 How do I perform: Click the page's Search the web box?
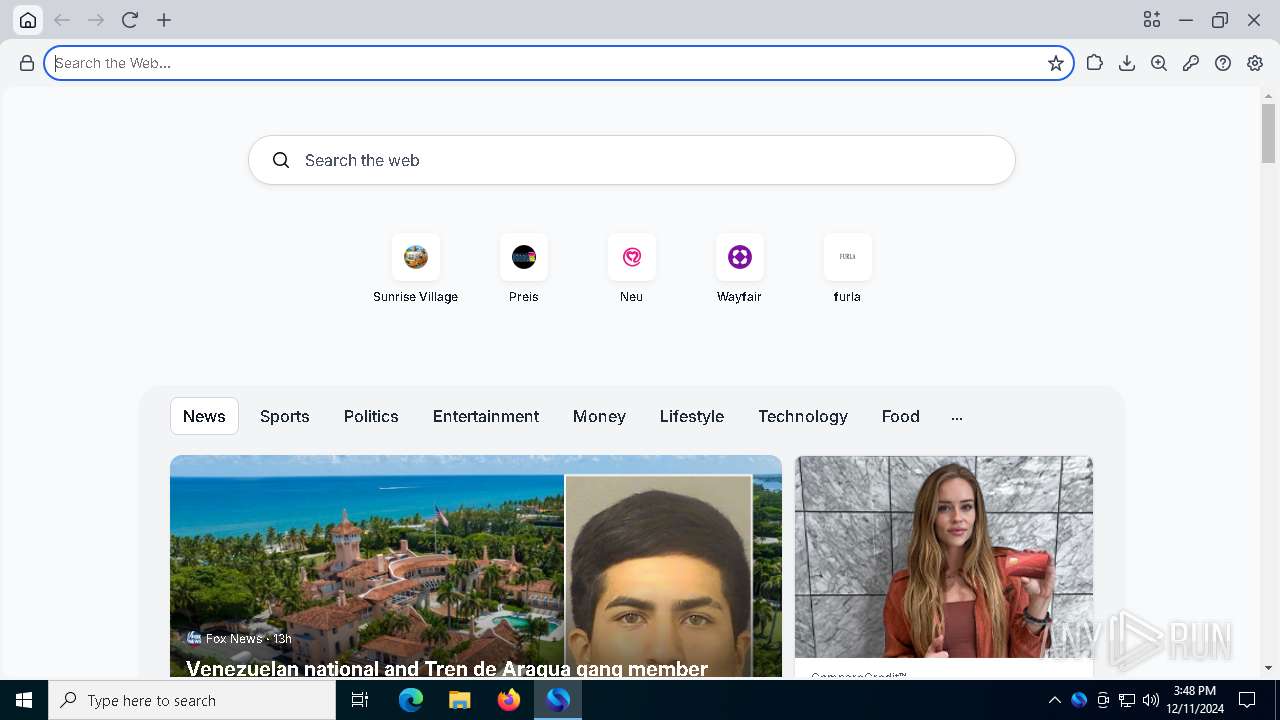[632, 160]
